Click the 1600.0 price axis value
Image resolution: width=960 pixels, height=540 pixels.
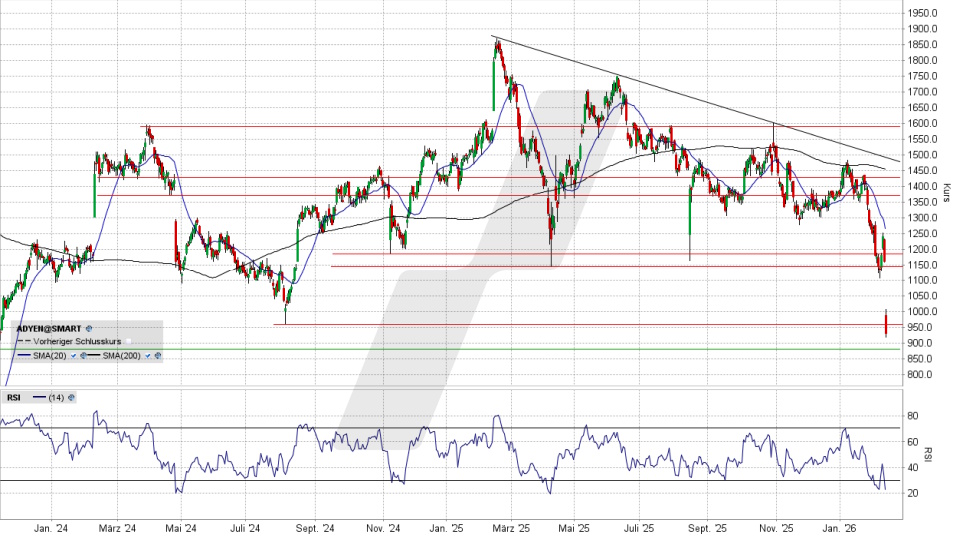(923, 123)
